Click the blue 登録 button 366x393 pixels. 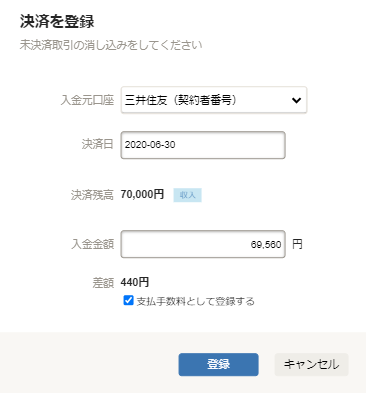click(218, 364)
